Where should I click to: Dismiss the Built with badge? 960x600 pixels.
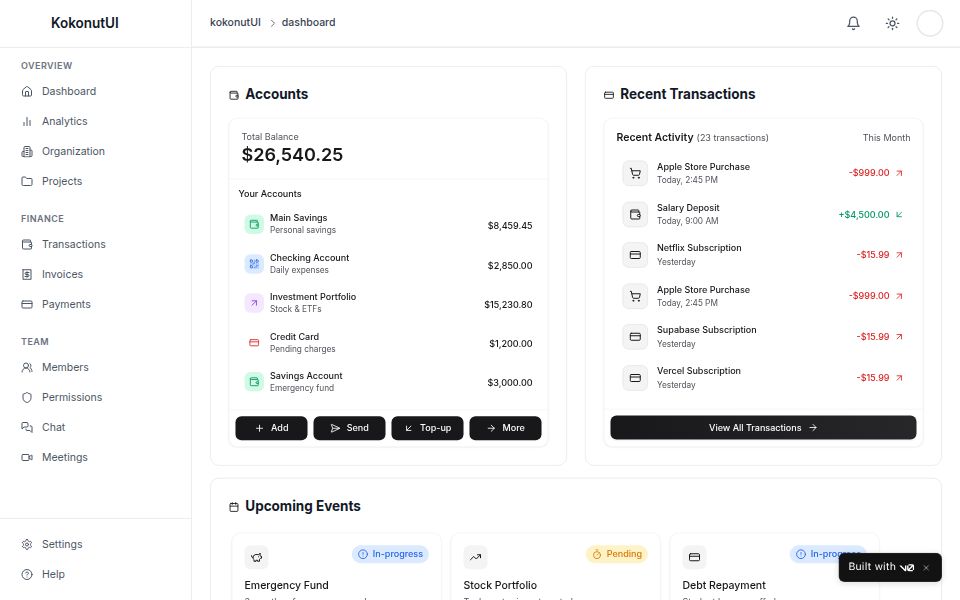[x=926, y=567]
